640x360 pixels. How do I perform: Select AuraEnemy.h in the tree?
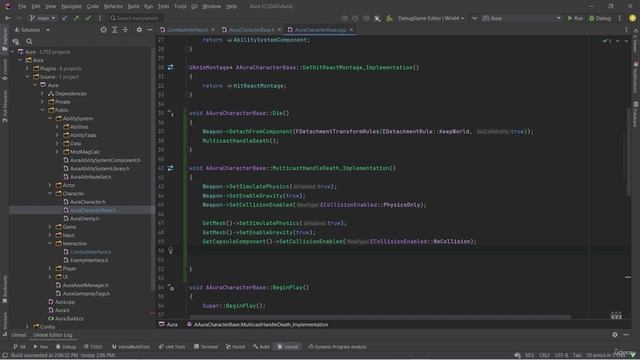click(84, 219)
